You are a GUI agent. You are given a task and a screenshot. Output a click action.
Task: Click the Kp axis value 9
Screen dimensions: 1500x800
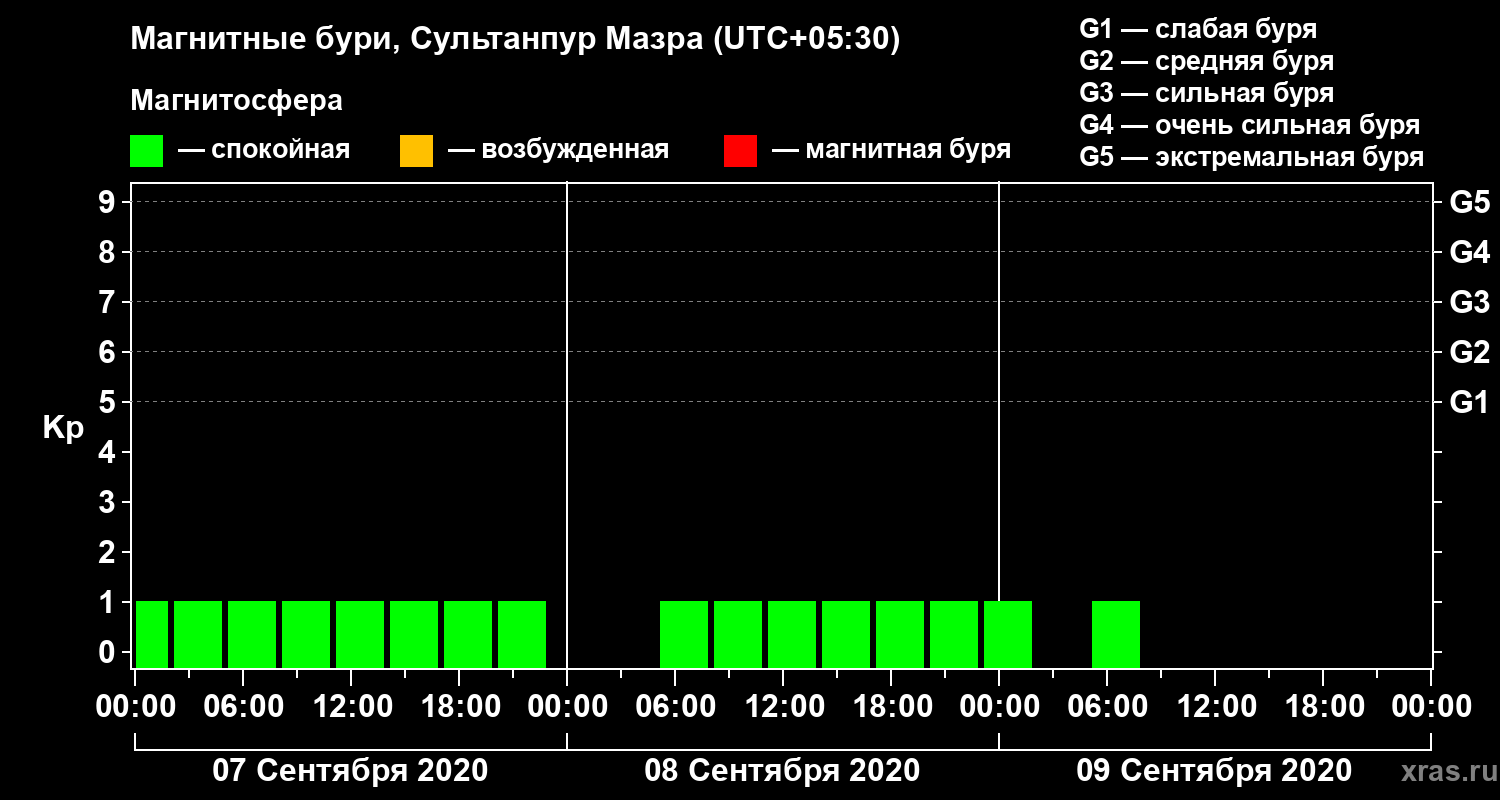click(109, 202)
